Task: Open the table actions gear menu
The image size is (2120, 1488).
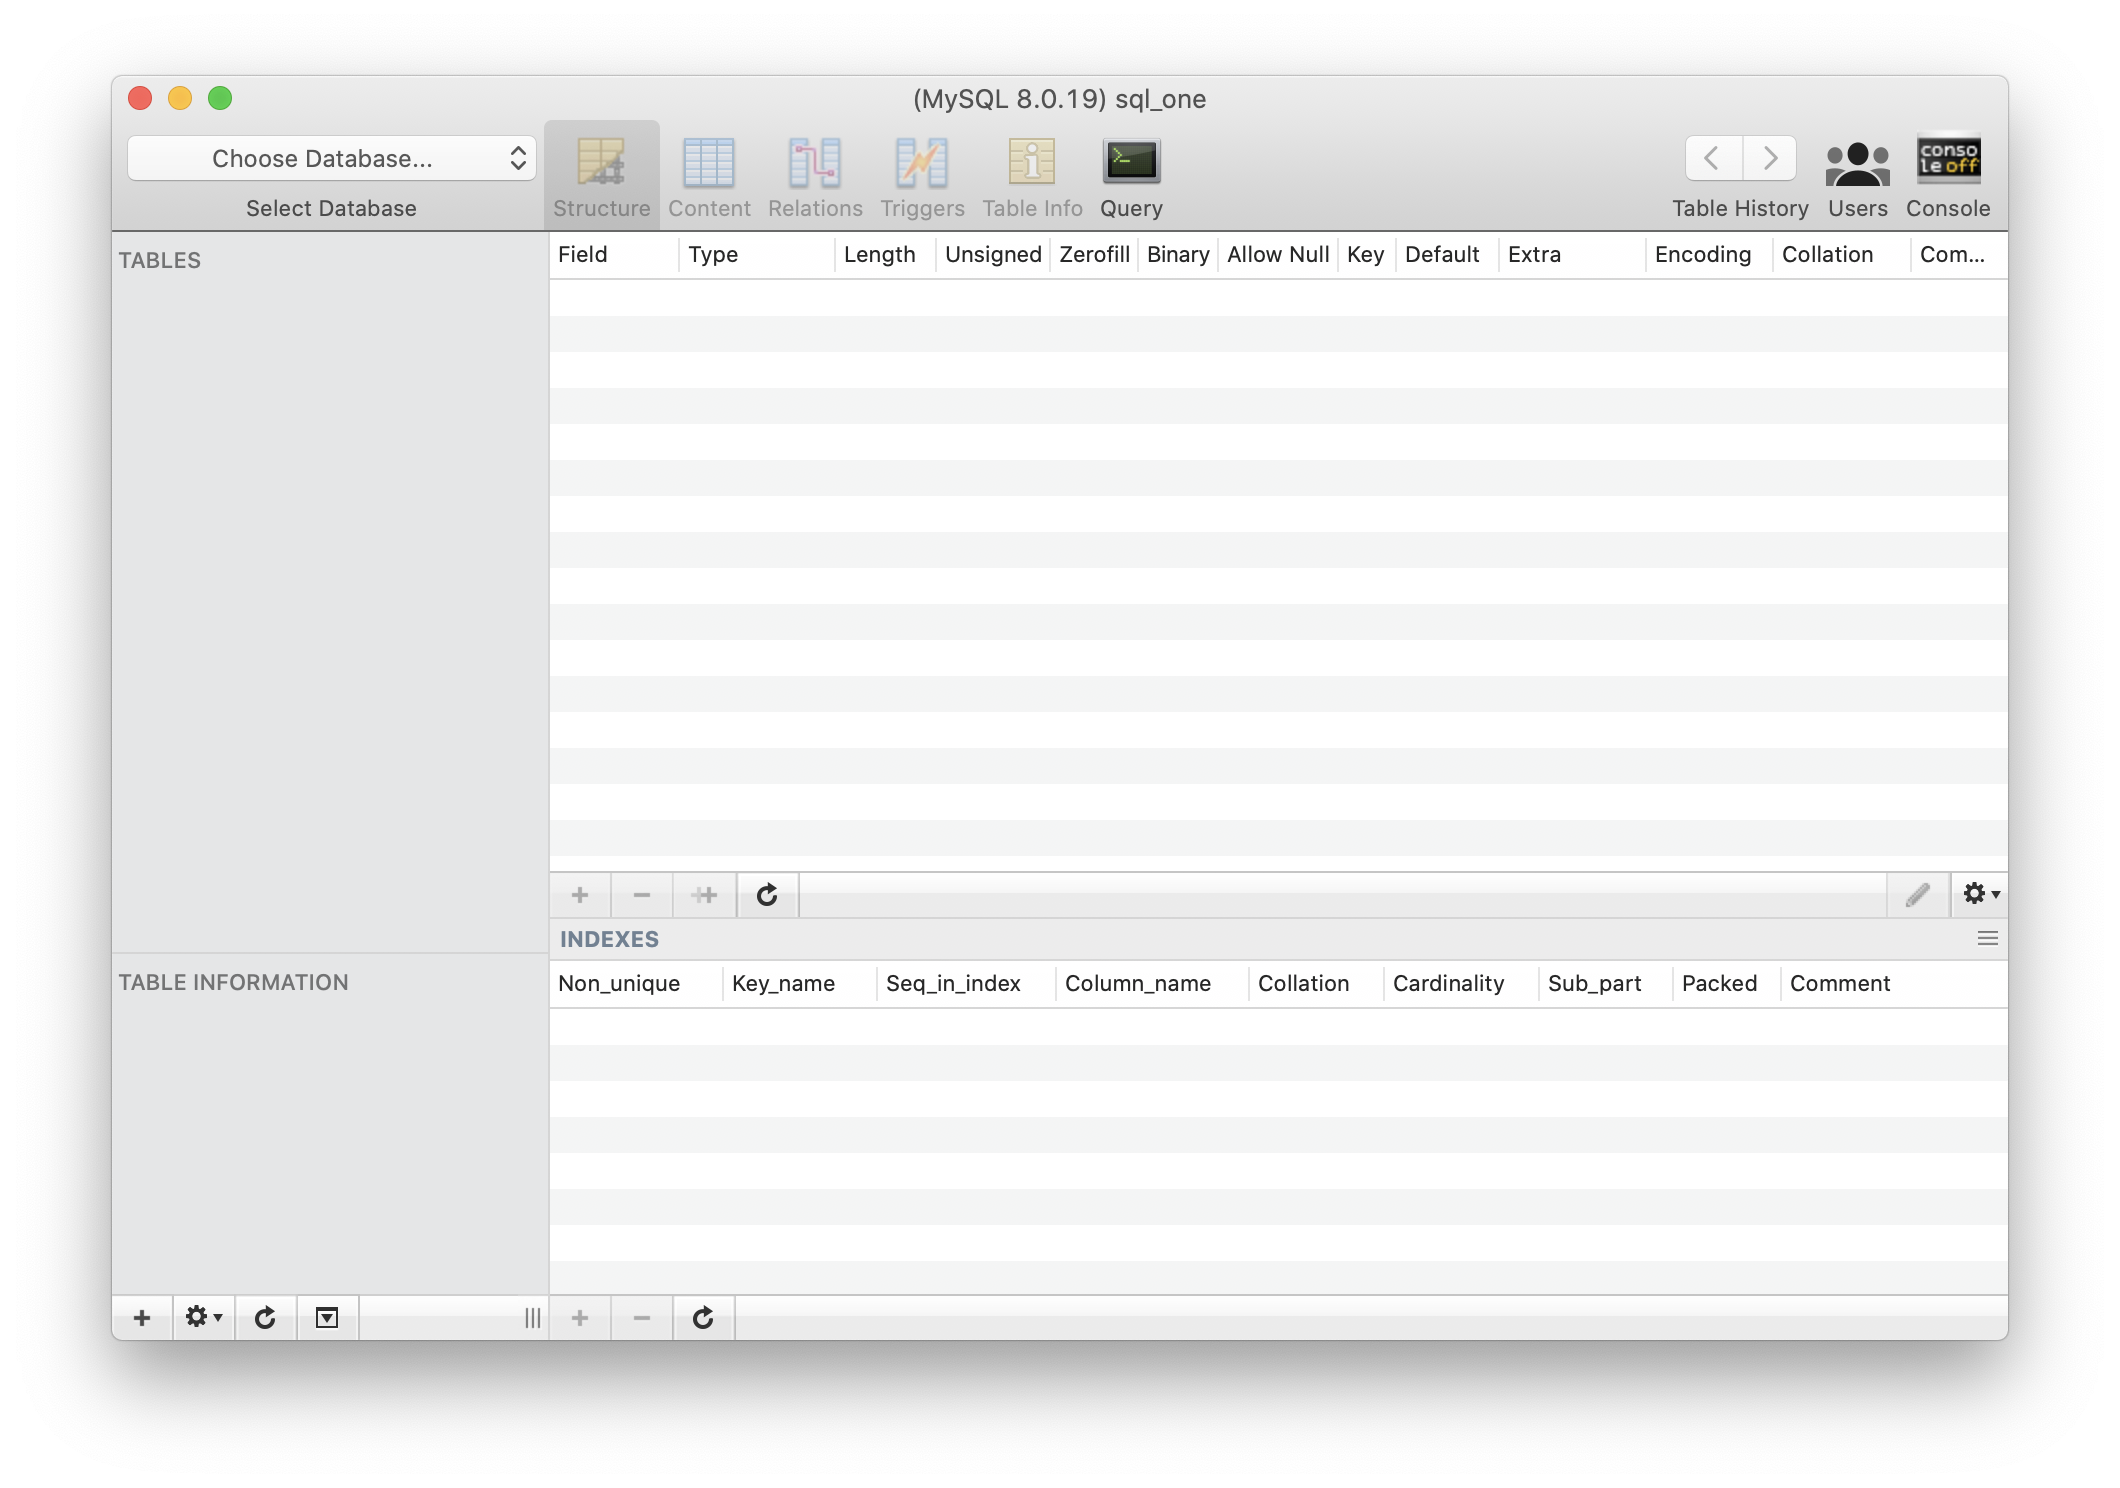Action: [200, 1317]
